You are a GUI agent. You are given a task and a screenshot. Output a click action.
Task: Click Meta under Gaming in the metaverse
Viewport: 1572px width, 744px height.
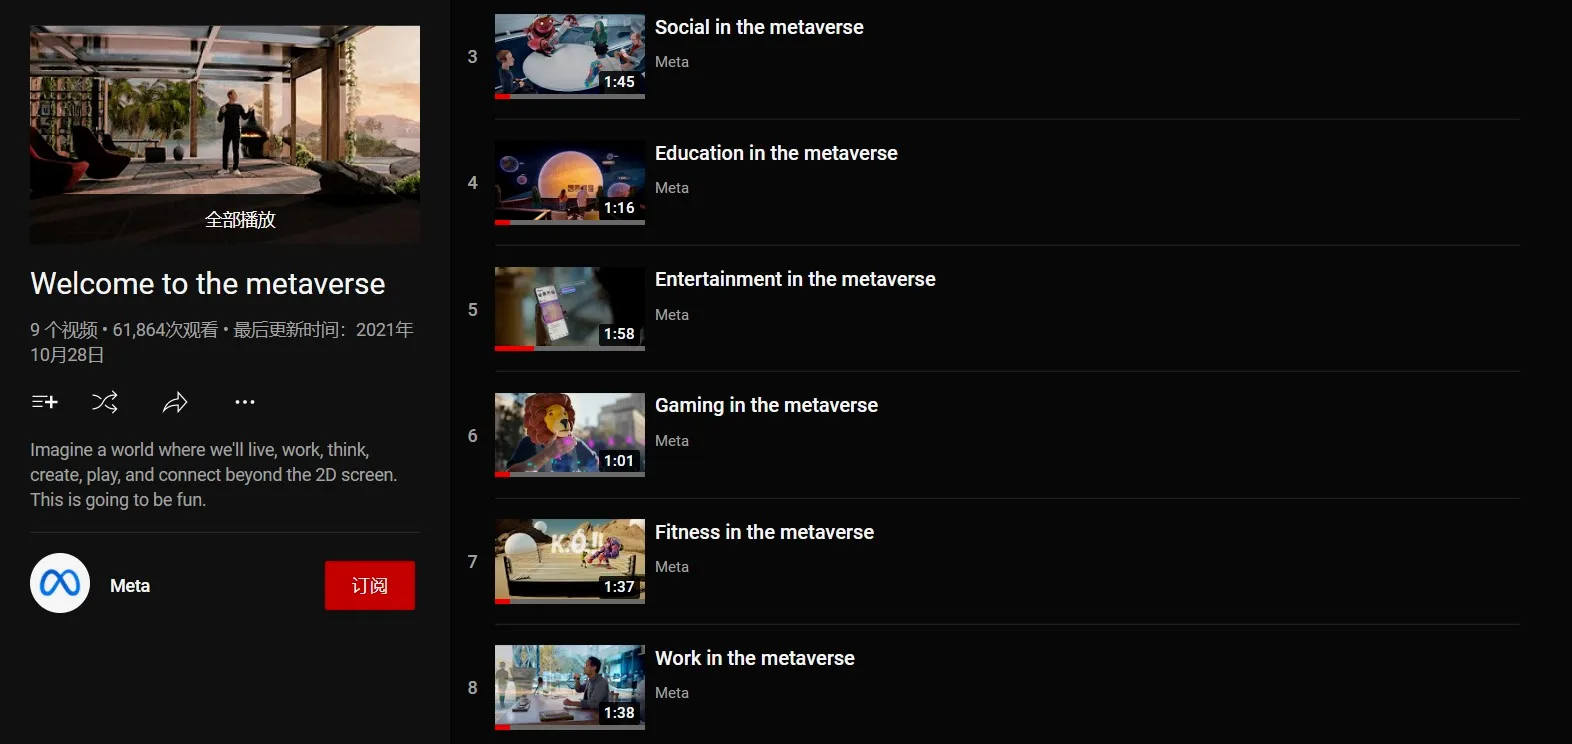click(x=672, y=441)
